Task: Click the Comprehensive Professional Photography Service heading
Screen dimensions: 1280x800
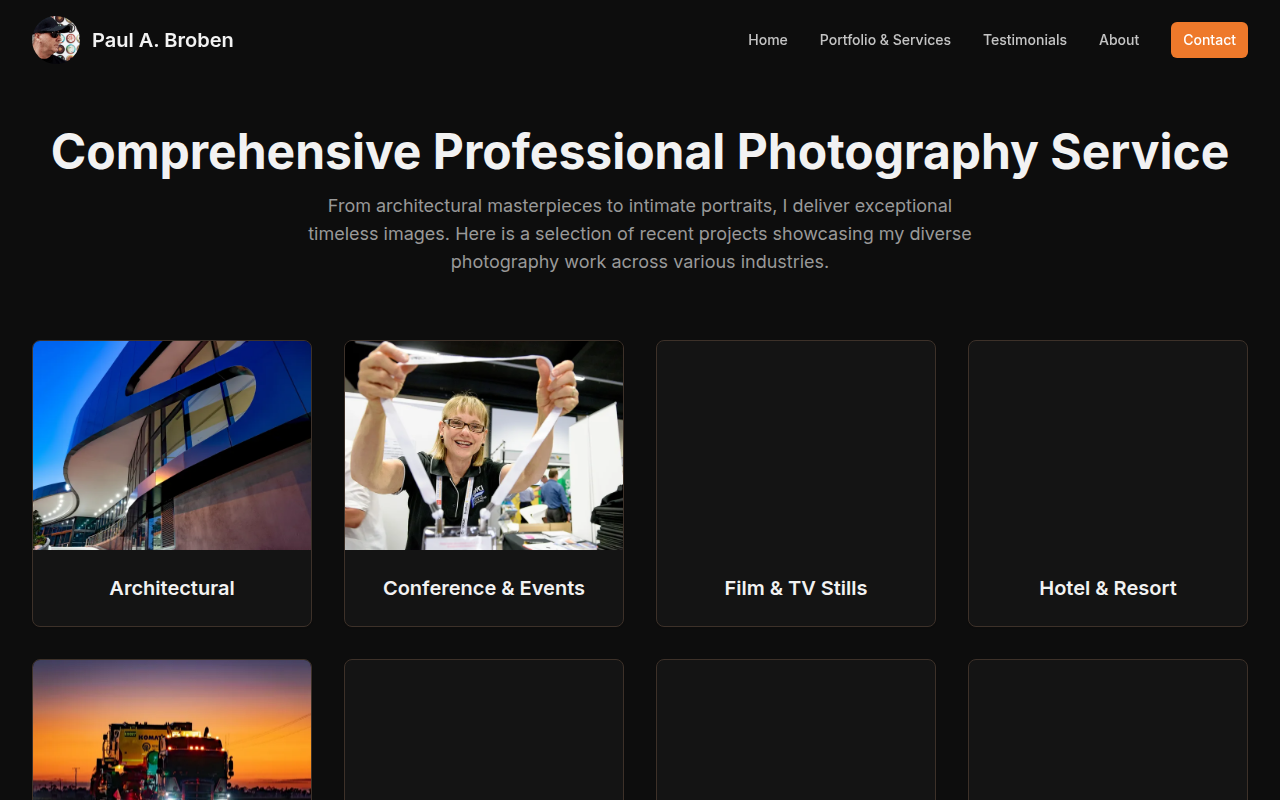Action: pyautogui.click(x=640, y=152)
